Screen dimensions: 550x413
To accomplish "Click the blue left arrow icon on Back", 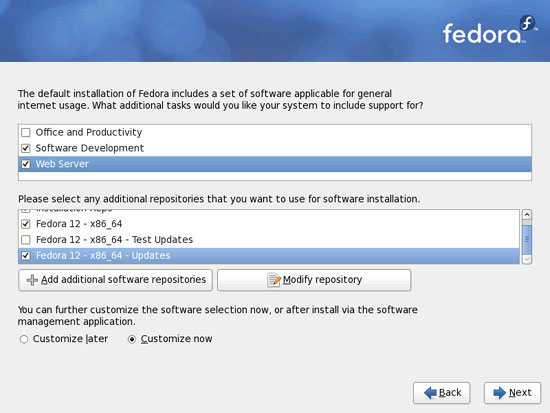I will [x=430, y=393].
